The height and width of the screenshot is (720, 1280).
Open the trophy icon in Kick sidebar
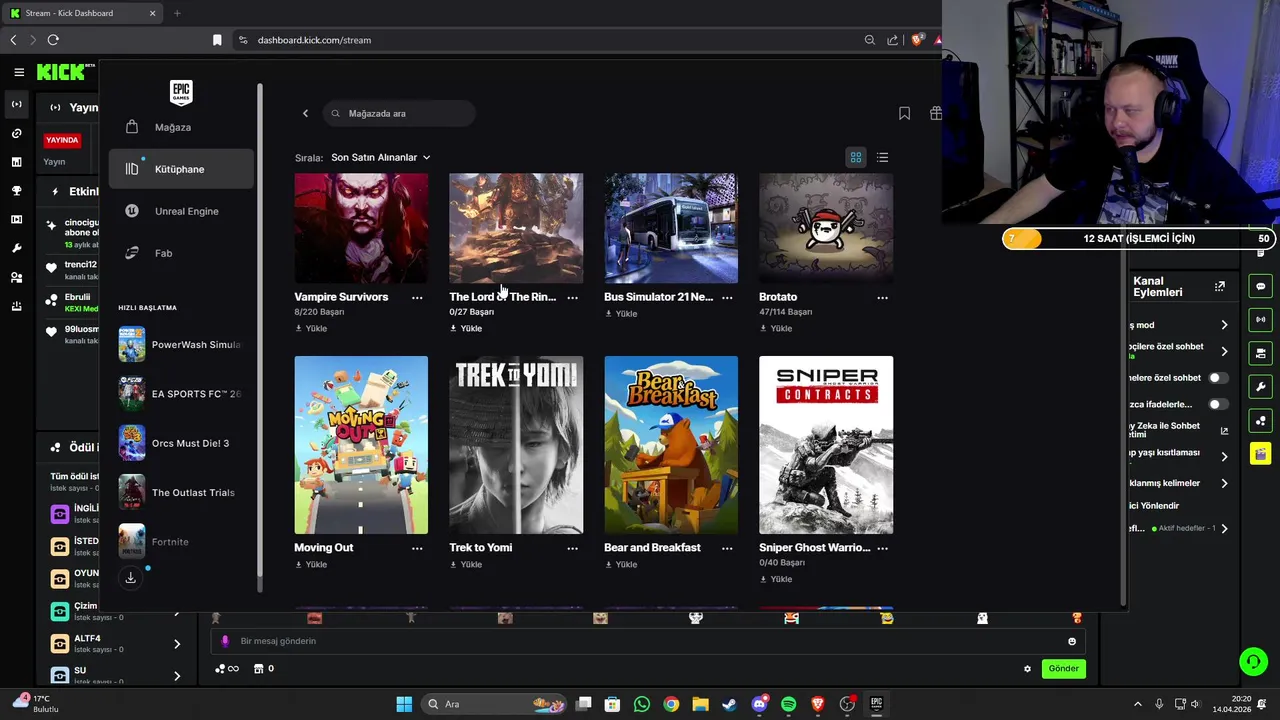click(x=17, y=190)
